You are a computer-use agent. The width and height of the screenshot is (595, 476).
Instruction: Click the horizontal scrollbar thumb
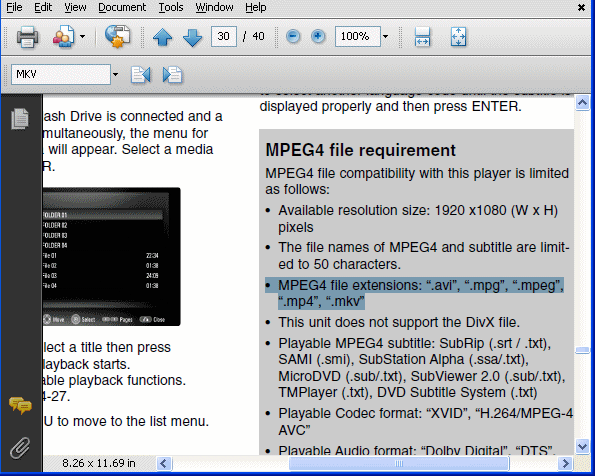click(x=399, y=463)
